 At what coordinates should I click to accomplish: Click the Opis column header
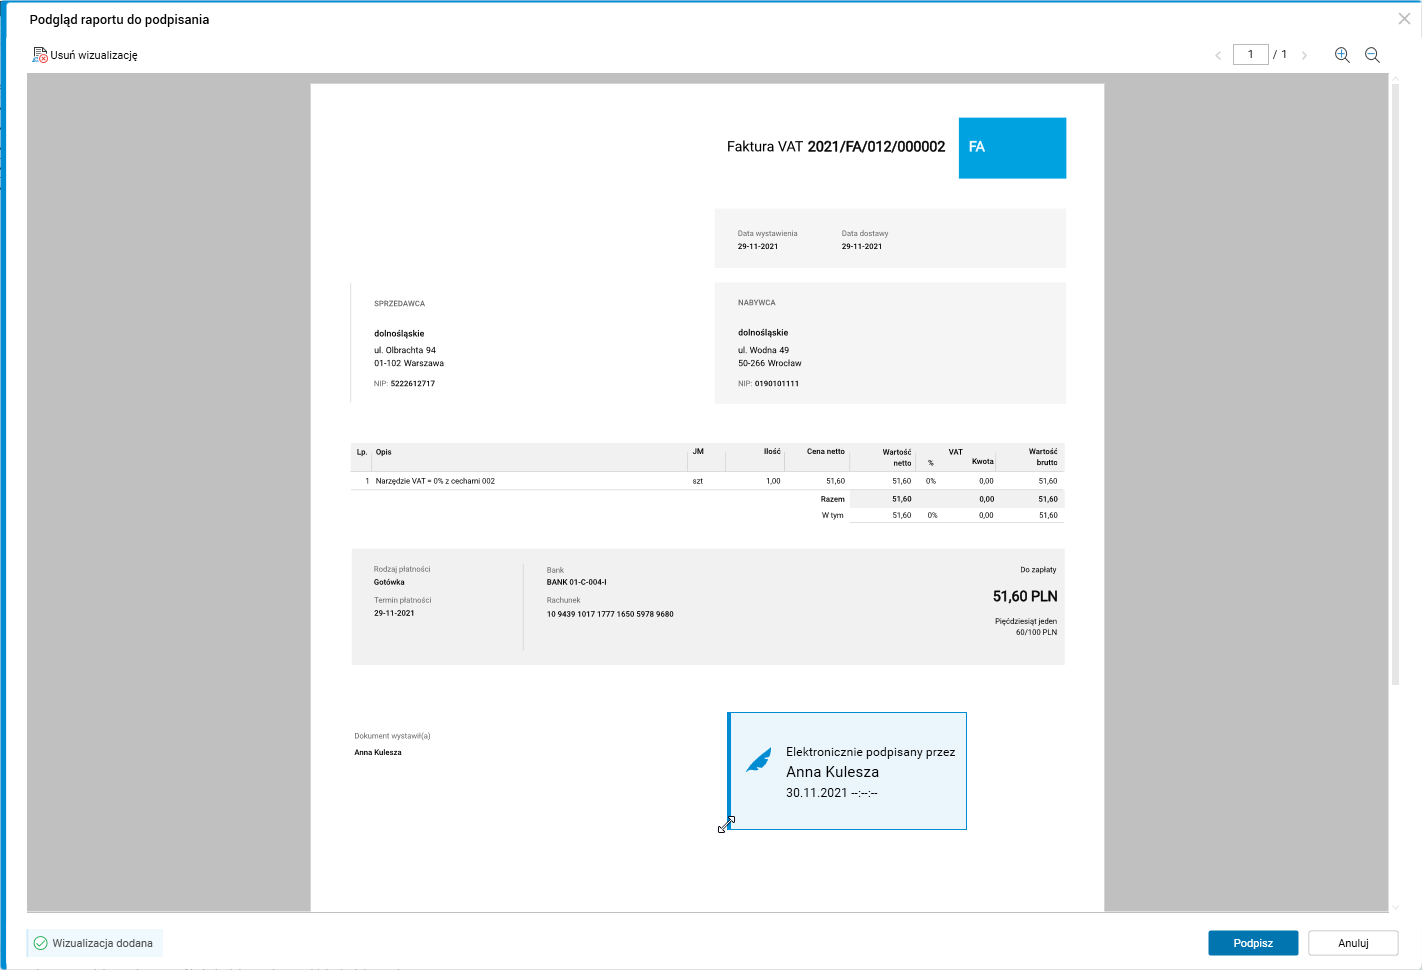(x=384, y=452)
